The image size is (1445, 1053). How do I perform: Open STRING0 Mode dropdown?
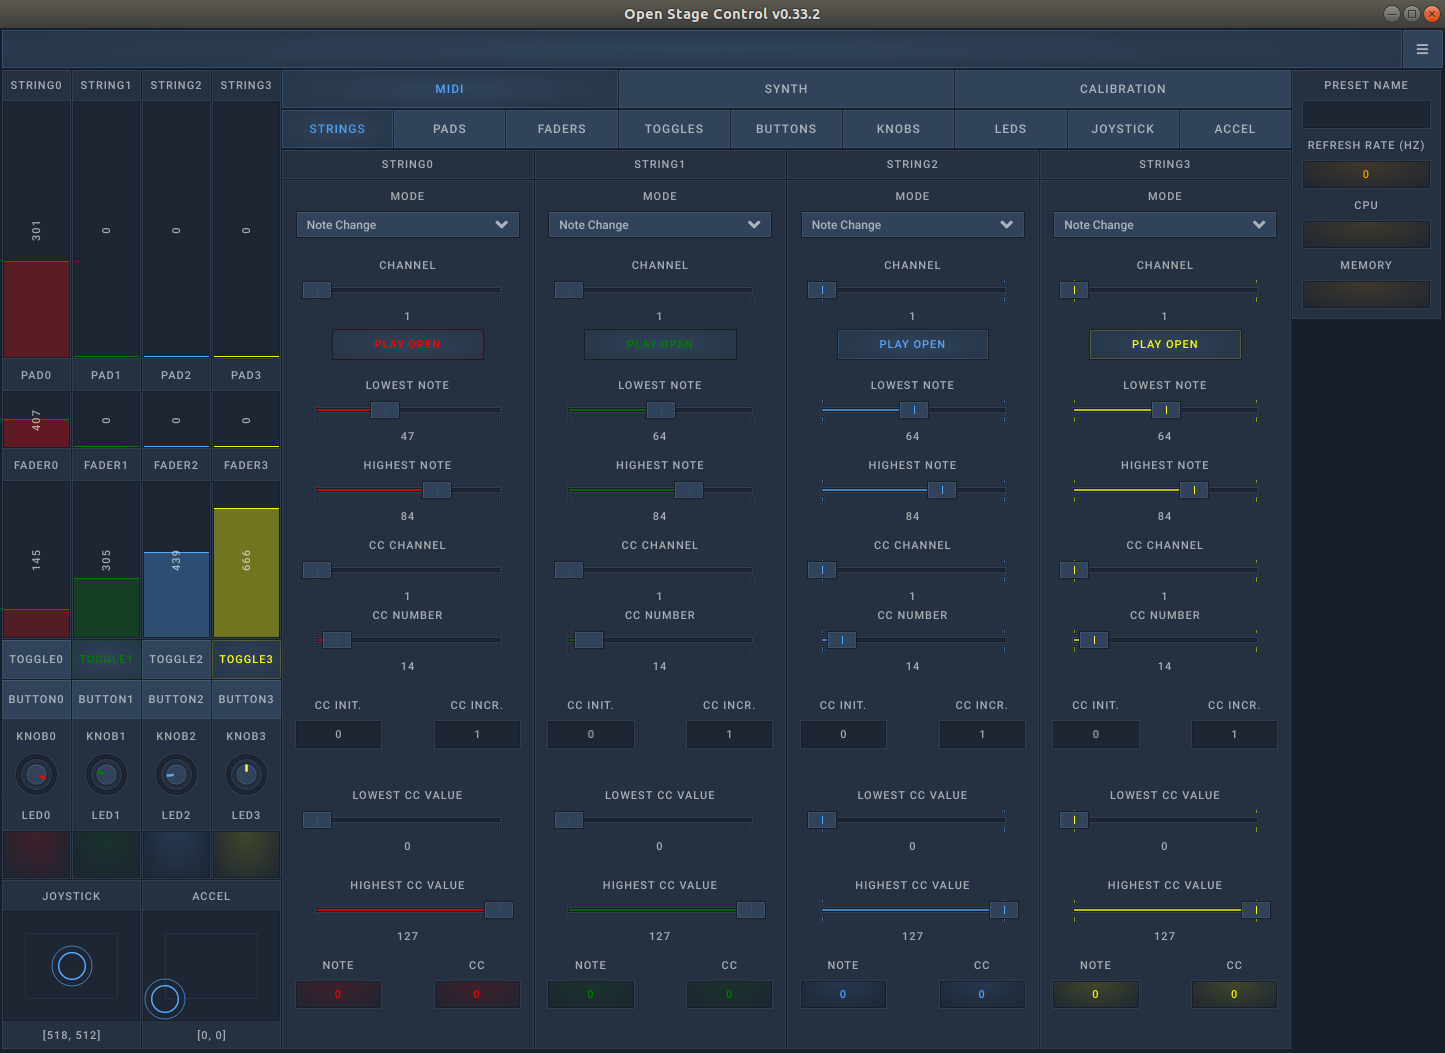coord(407,225)
